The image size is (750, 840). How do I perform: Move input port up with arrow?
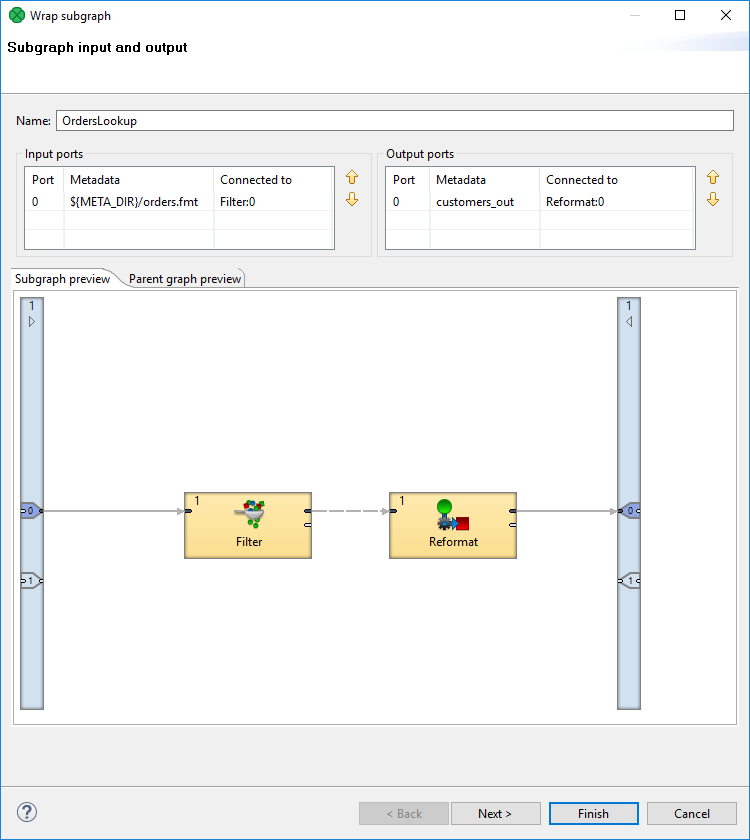tap(352, 177)
